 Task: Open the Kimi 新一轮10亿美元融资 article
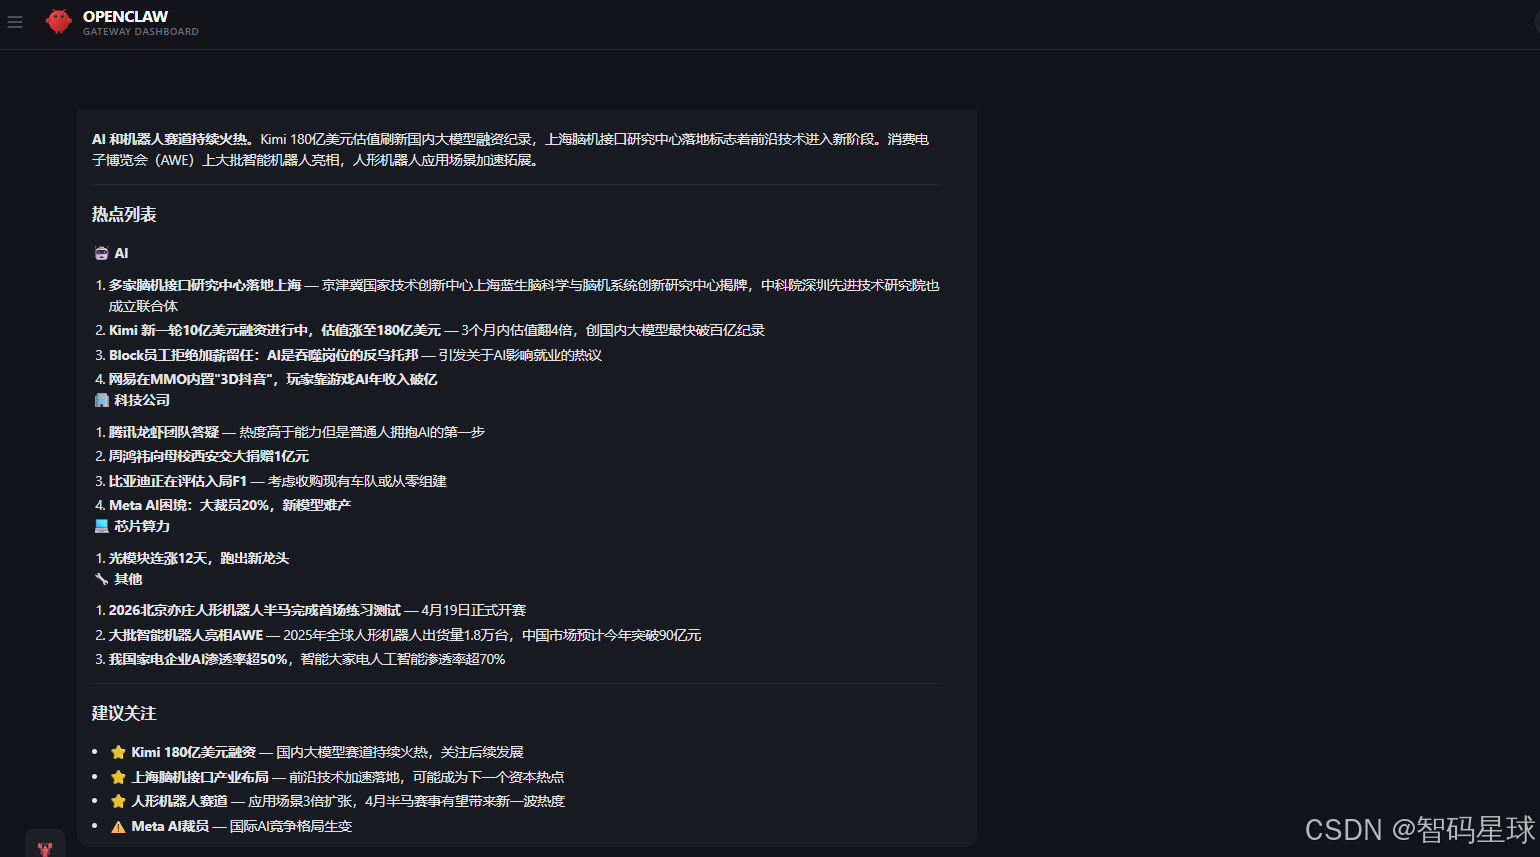point(270,330)
